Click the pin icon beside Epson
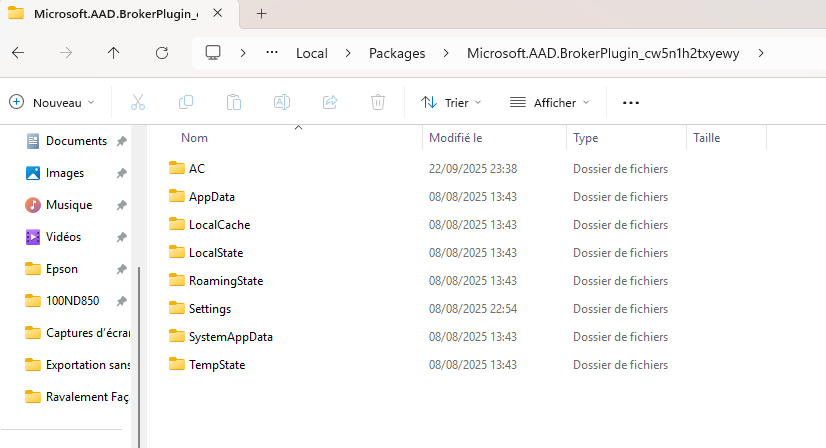 click(x=122, y=269)
